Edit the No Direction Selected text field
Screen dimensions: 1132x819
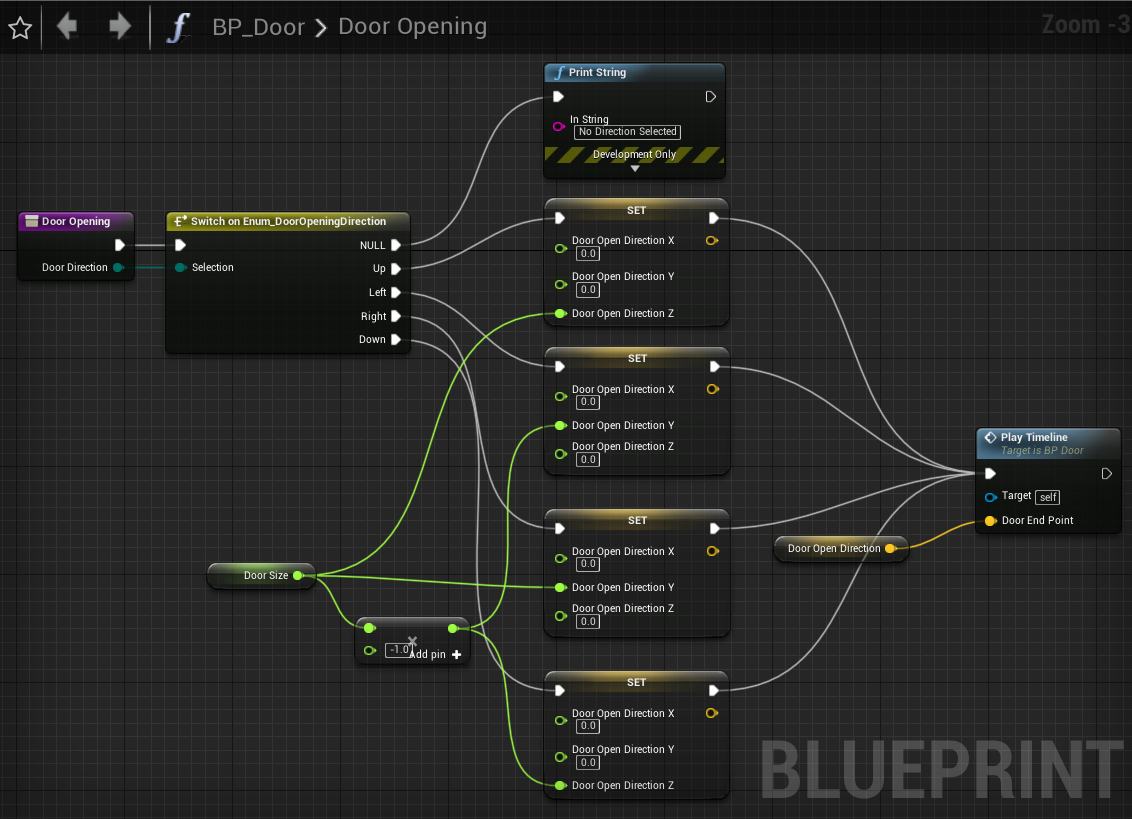tap(627, 131)
